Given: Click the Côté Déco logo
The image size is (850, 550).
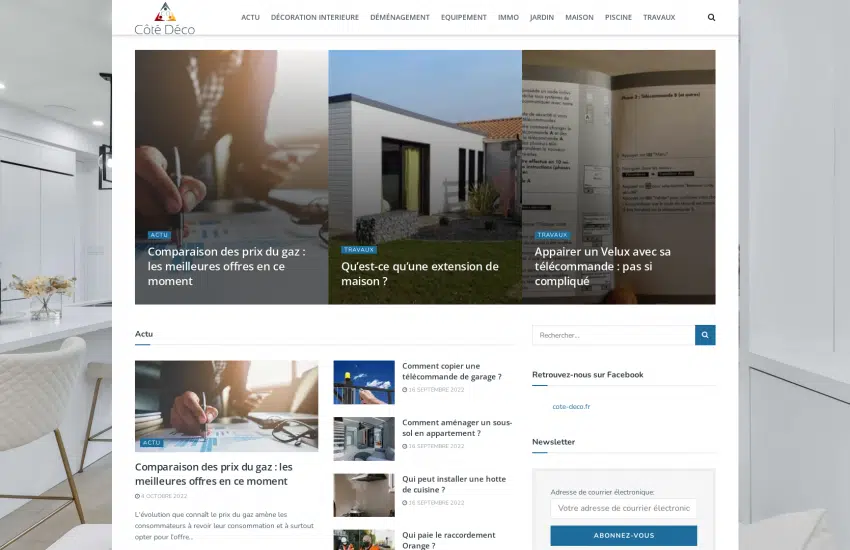Looking at the screenshot, I should point(165,19).
